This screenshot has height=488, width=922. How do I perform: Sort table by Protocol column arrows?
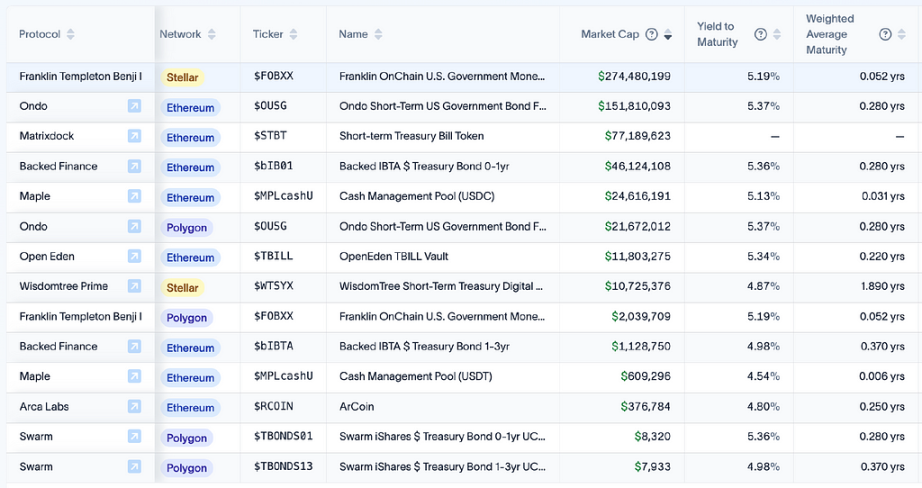click(71, 34)
